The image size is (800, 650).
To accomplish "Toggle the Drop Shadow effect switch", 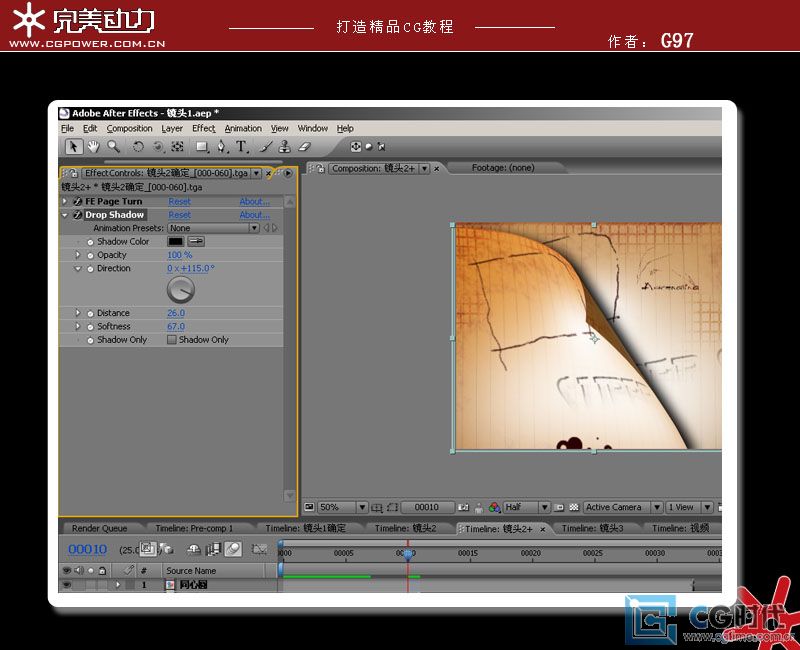I will 78,215.
